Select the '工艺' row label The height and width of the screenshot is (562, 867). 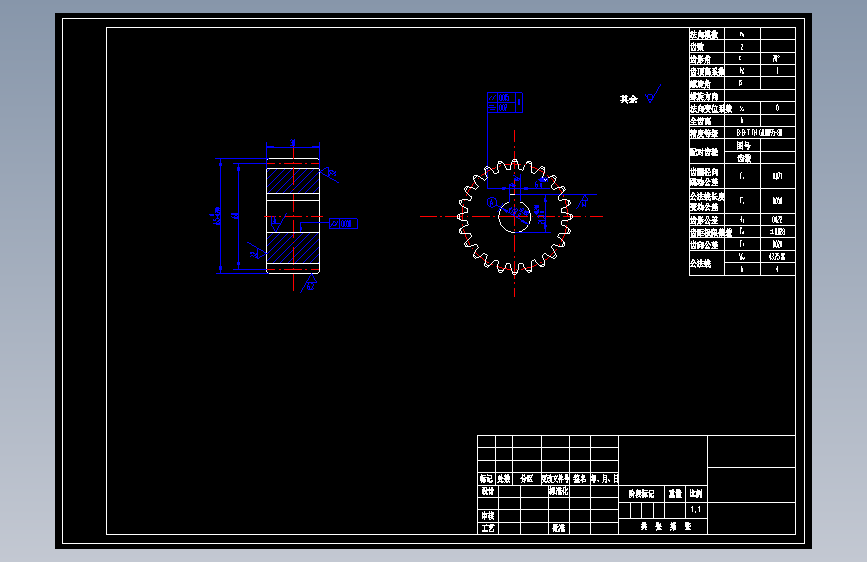(488, 528)
